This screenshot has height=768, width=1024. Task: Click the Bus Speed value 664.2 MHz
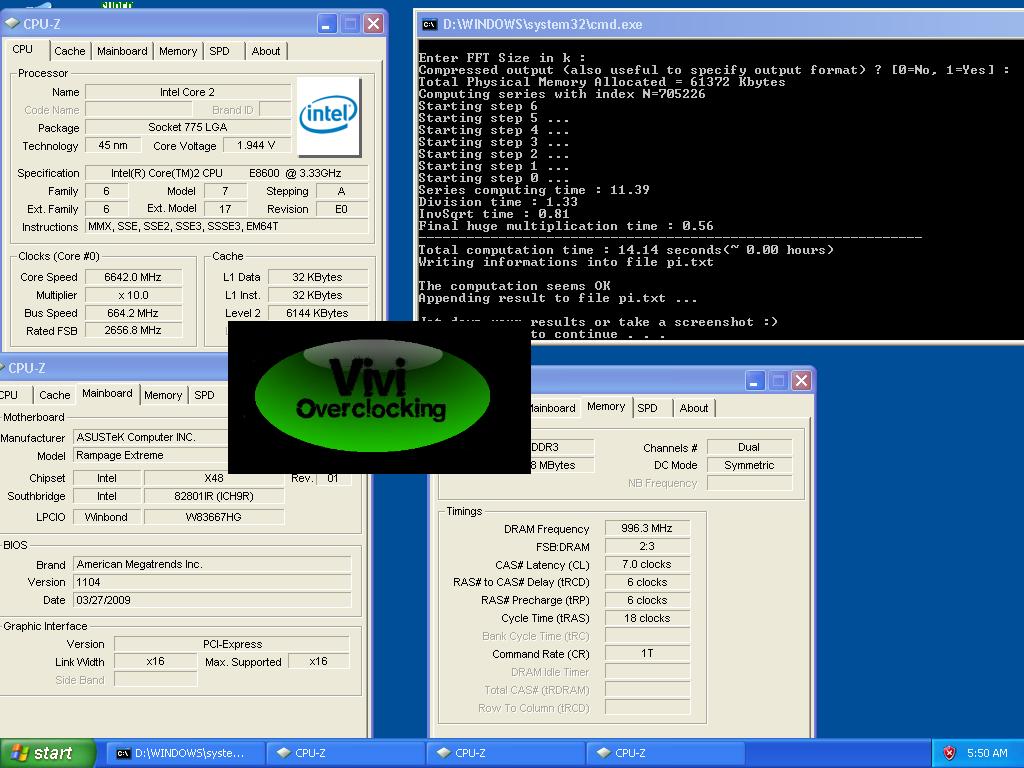point(133,313)
